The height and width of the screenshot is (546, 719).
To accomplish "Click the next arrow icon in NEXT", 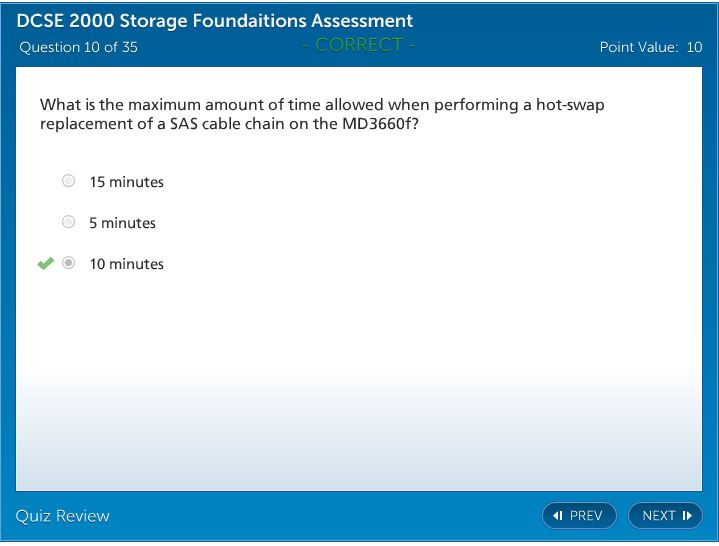I will pyautogui.click(x=687, y=516).
